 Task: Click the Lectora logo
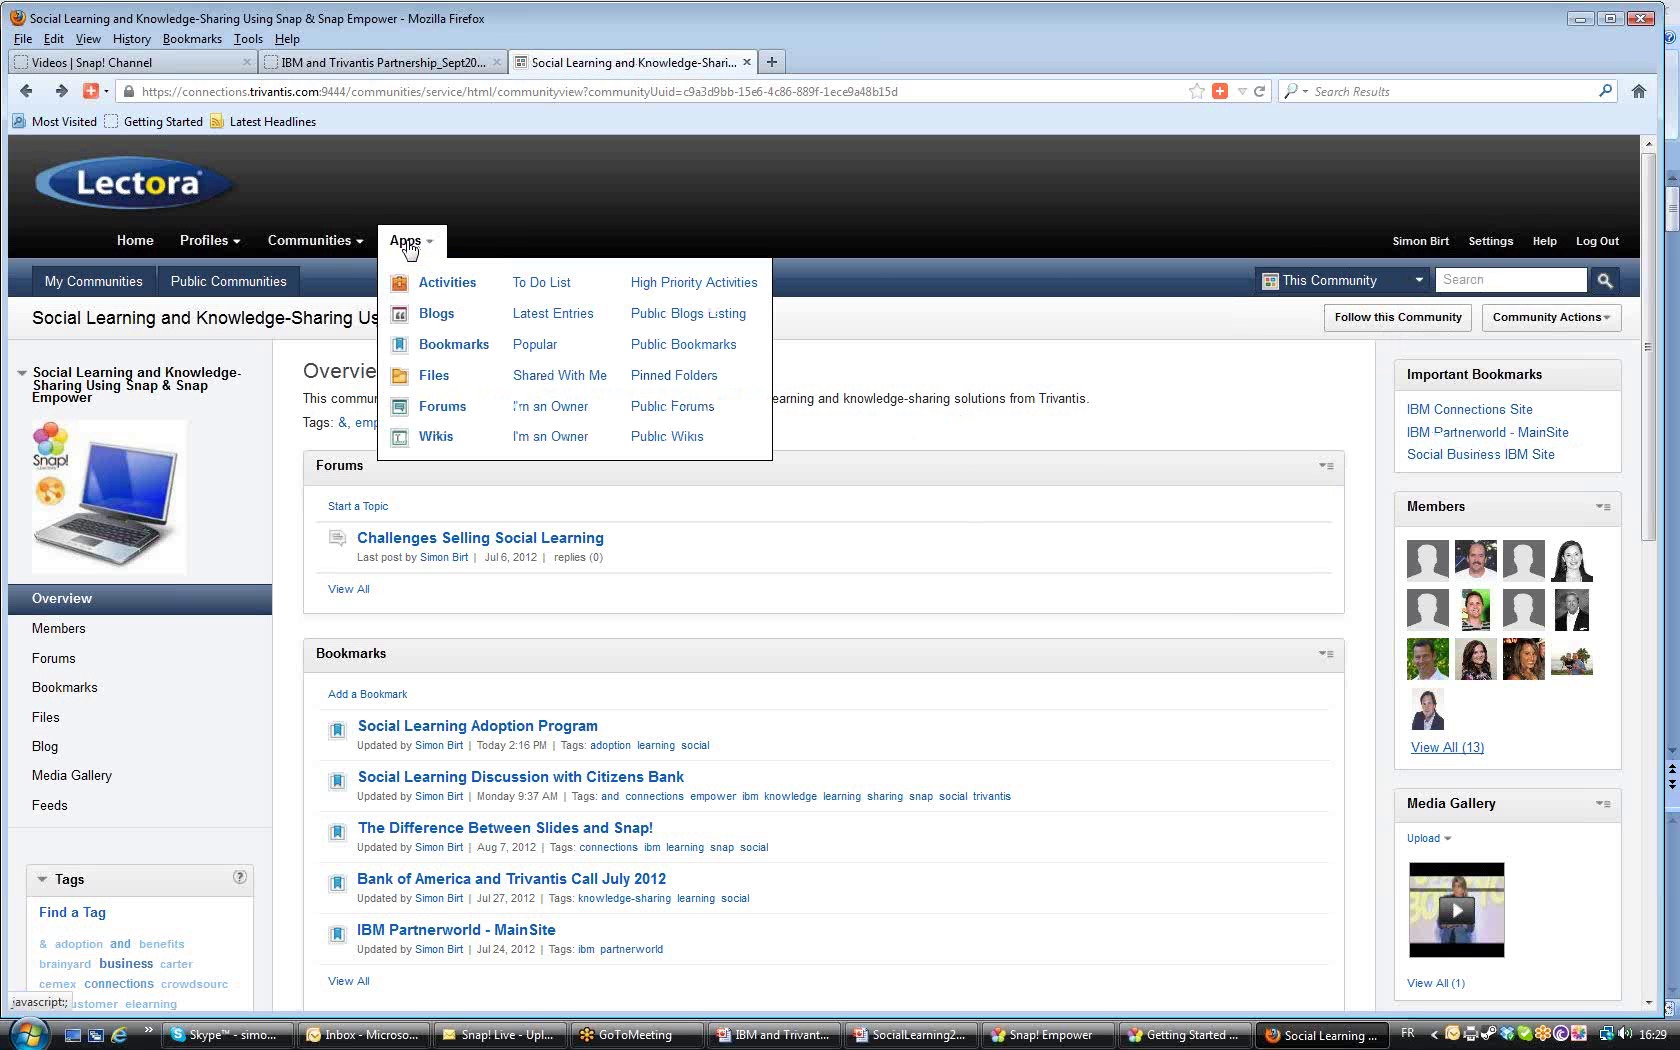pyautogui.click(x=134, y=183)
